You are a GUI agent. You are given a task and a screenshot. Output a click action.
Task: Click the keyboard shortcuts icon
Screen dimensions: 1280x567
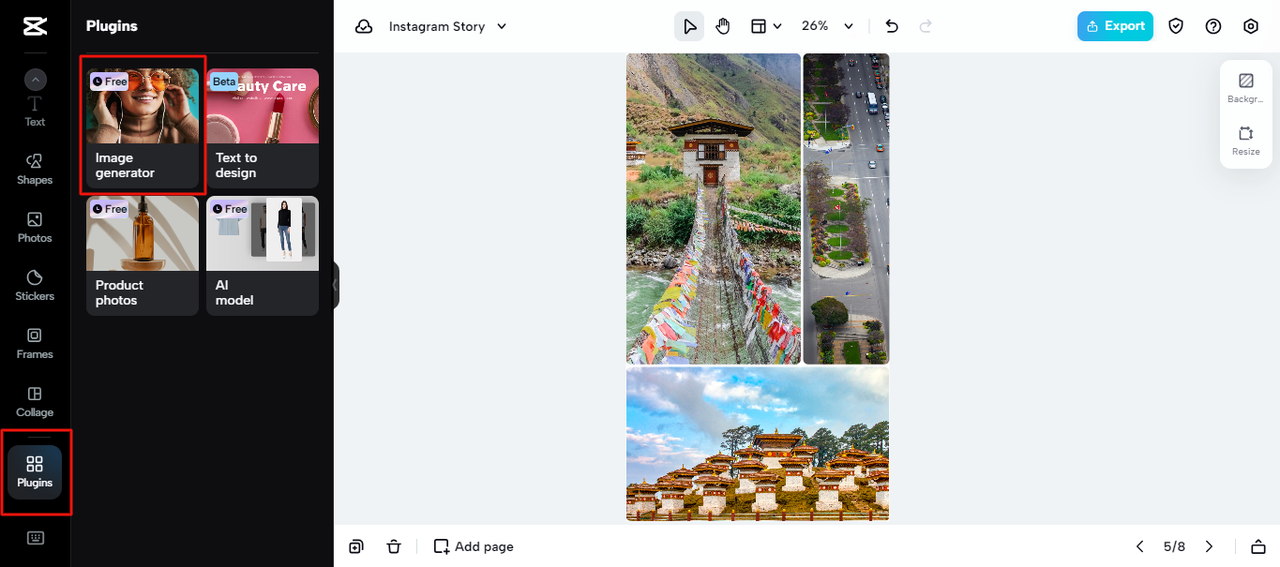tap(35, 538)
